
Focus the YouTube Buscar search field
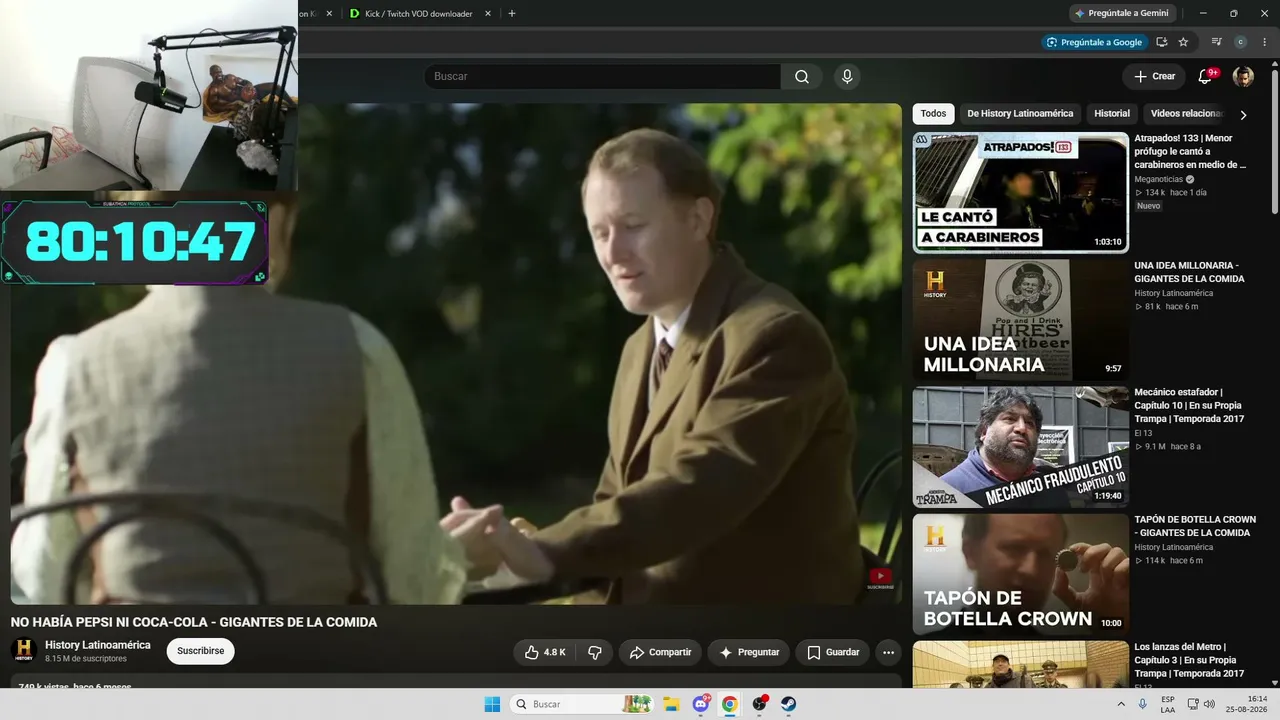coord(602,77)
